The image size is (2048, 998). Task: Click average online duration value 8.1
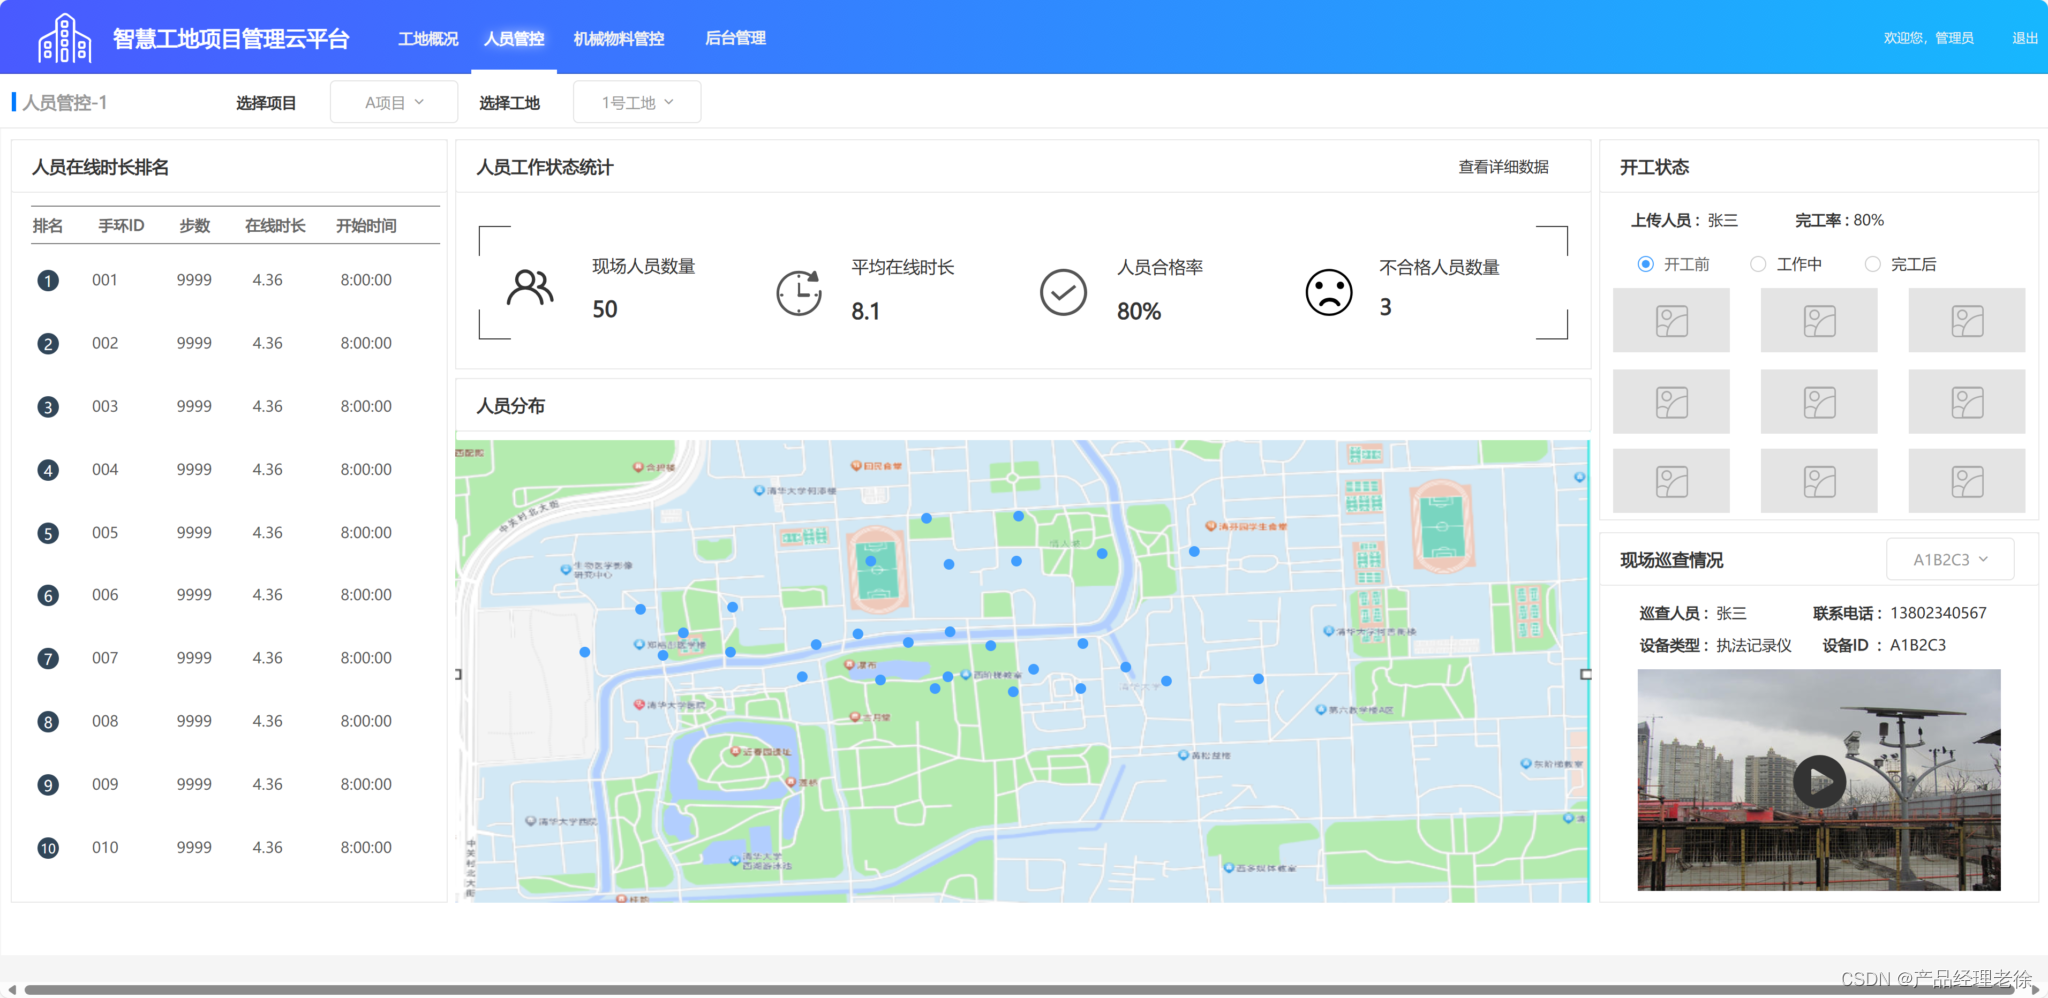[x=866, y=312]
